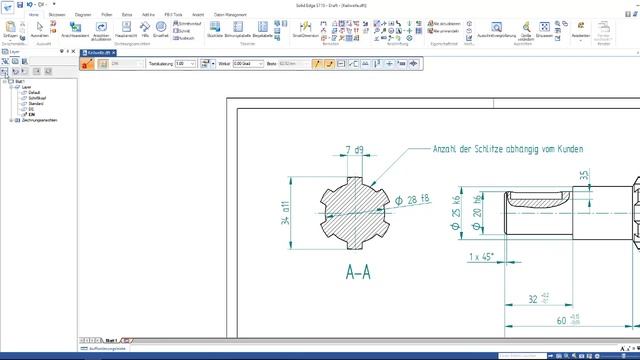Collapse the Blatt1 tree node
This screenshot has width=640, height=360.
click(4, 82)
